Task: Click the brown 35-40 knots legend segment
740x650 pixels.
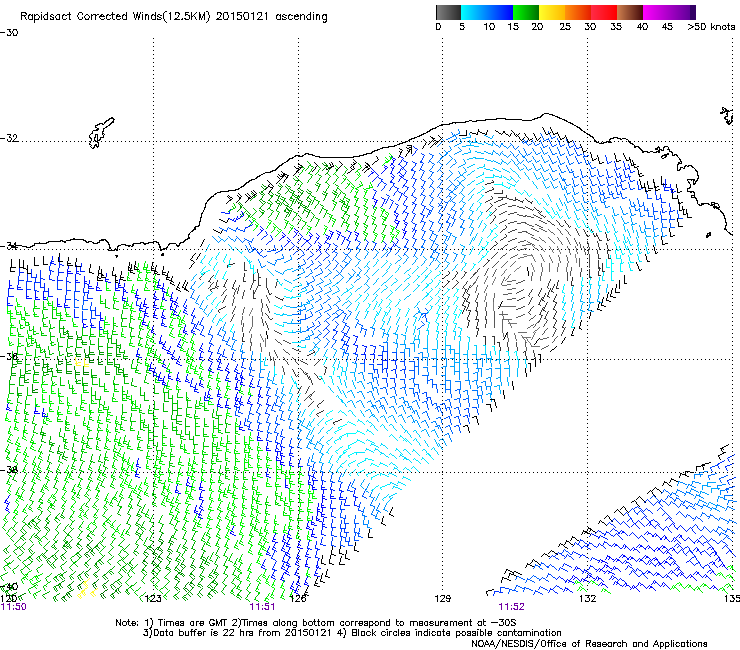Action: (x=630, y=12)
